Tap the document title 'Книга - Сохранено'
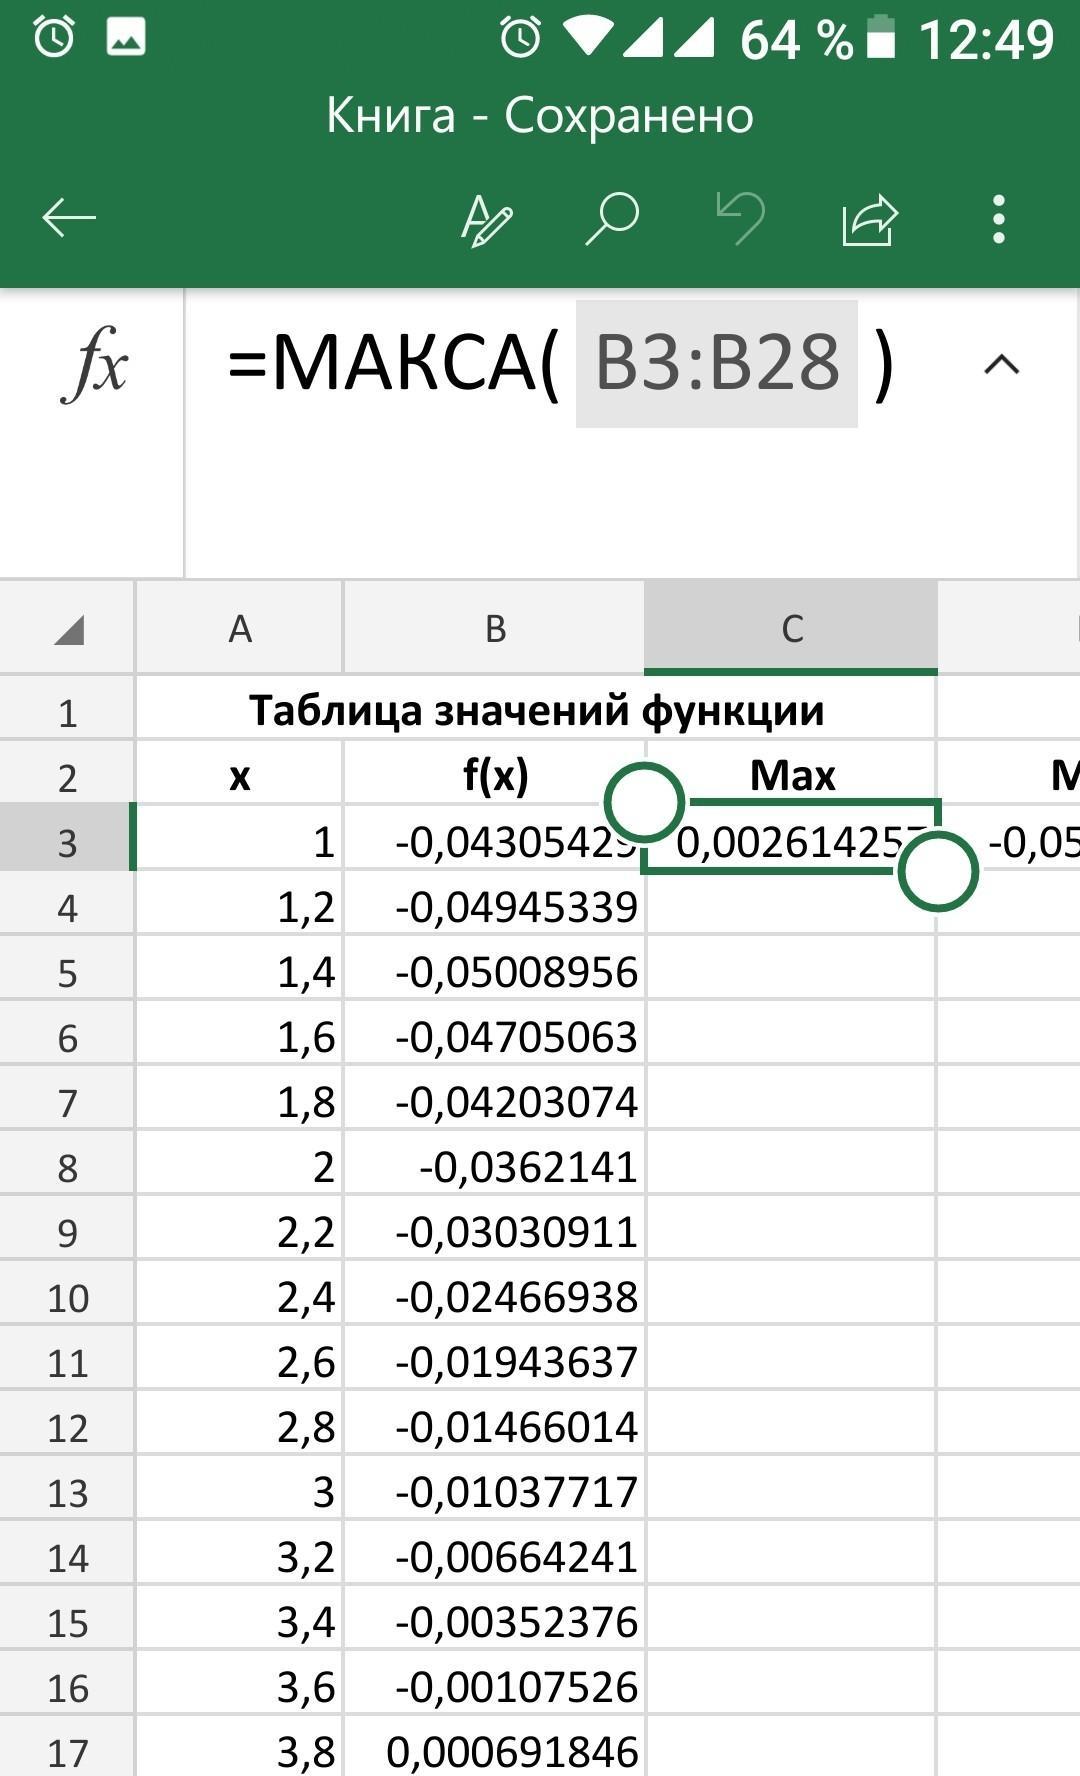1080x1776 pixels. click(x=540, y=116)
